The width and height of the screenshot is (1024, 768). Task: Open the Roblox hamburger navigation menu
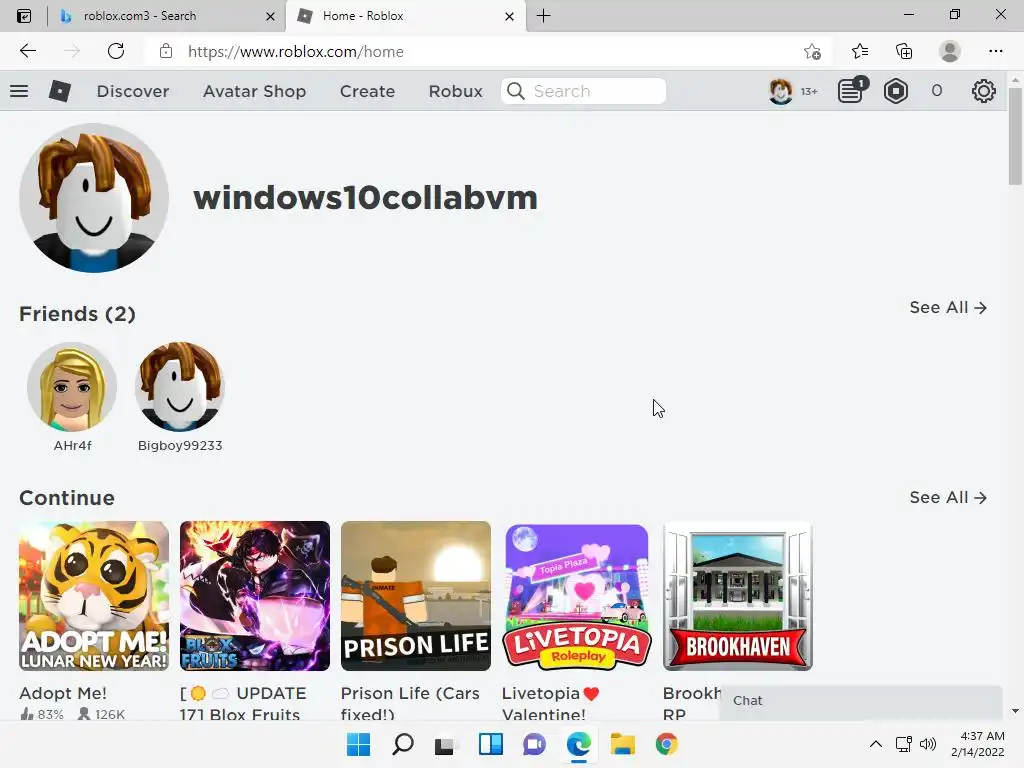[19, 91]
